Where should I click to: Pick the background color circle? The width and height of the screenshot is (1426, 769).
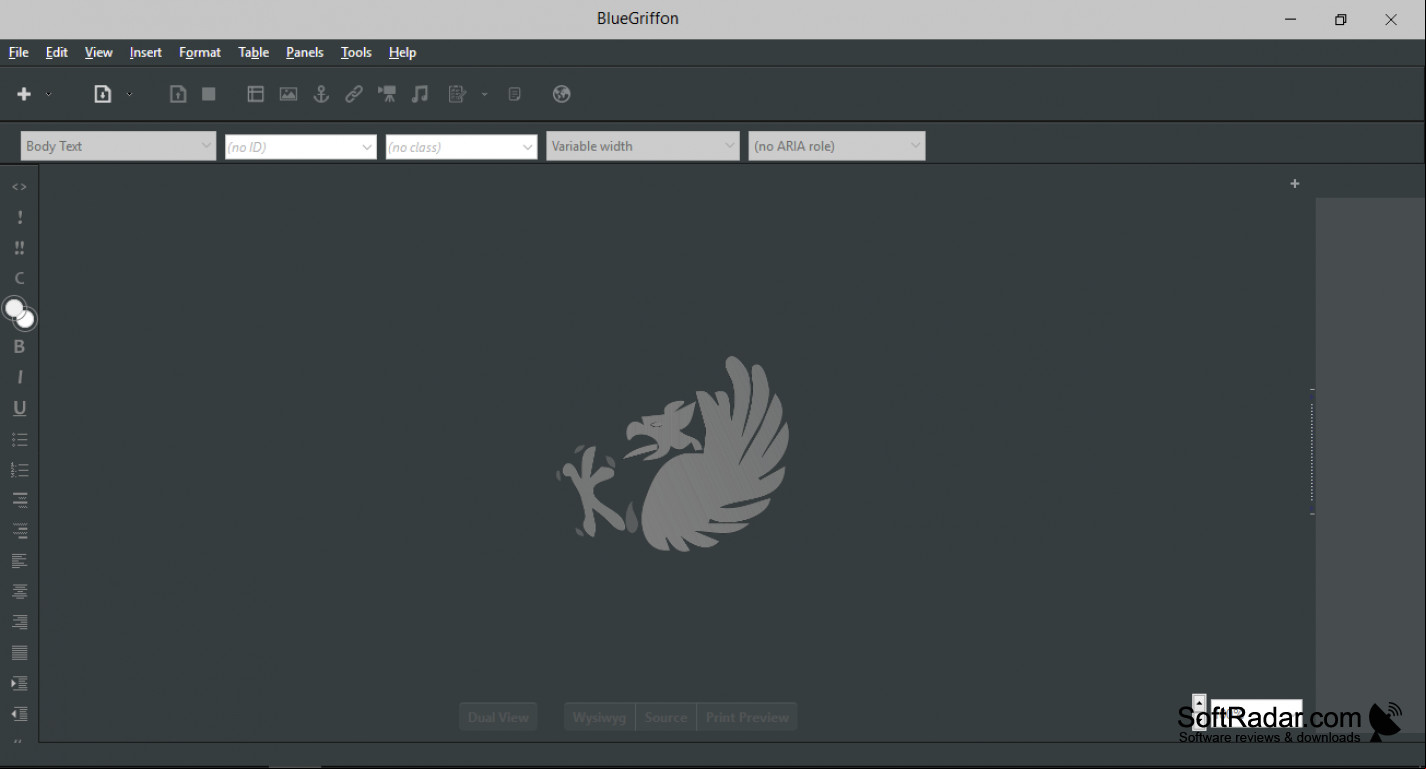coord(27,320)
